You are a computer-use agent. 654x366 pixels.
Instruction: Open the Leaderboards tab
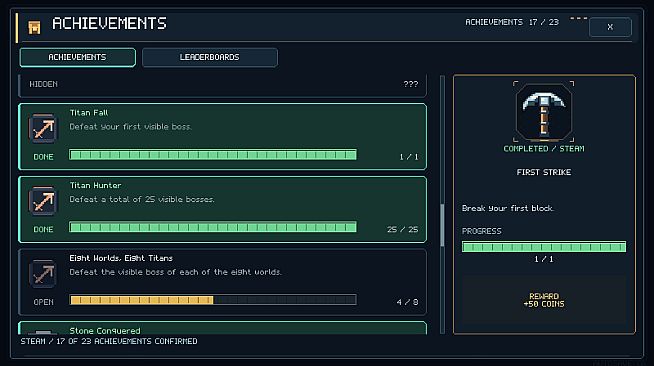(x=210, y=57)
